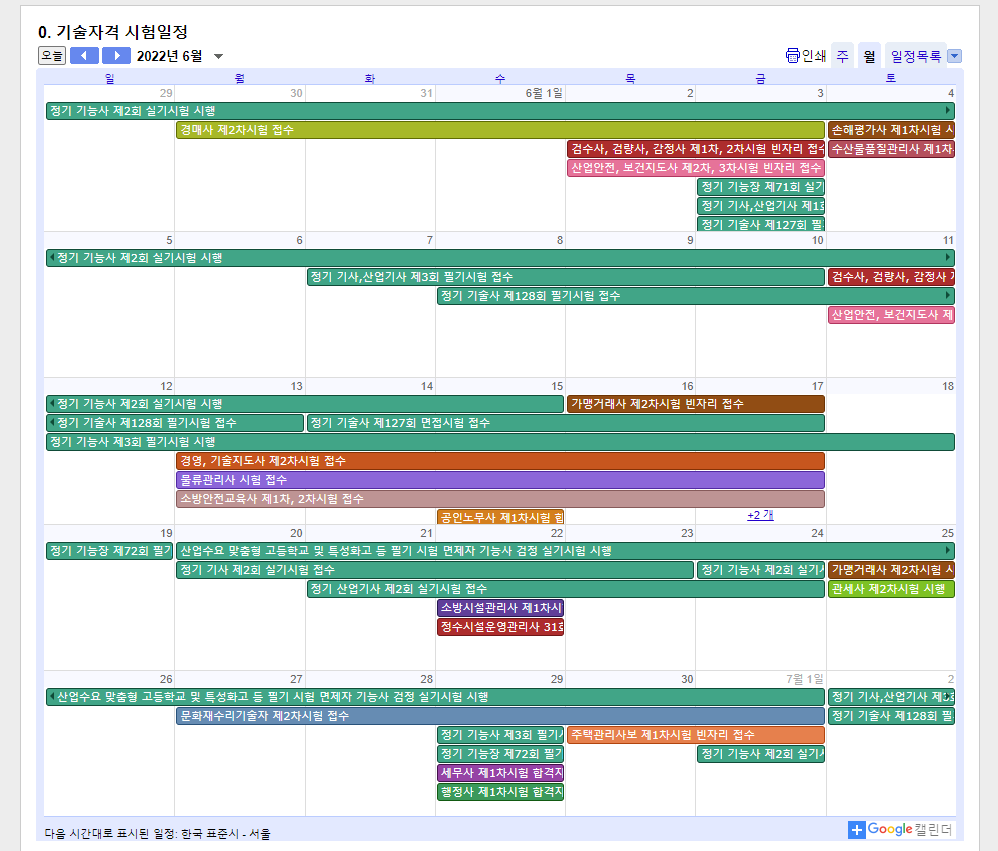Click the printer icon next to 인쇄

(793, 56)
